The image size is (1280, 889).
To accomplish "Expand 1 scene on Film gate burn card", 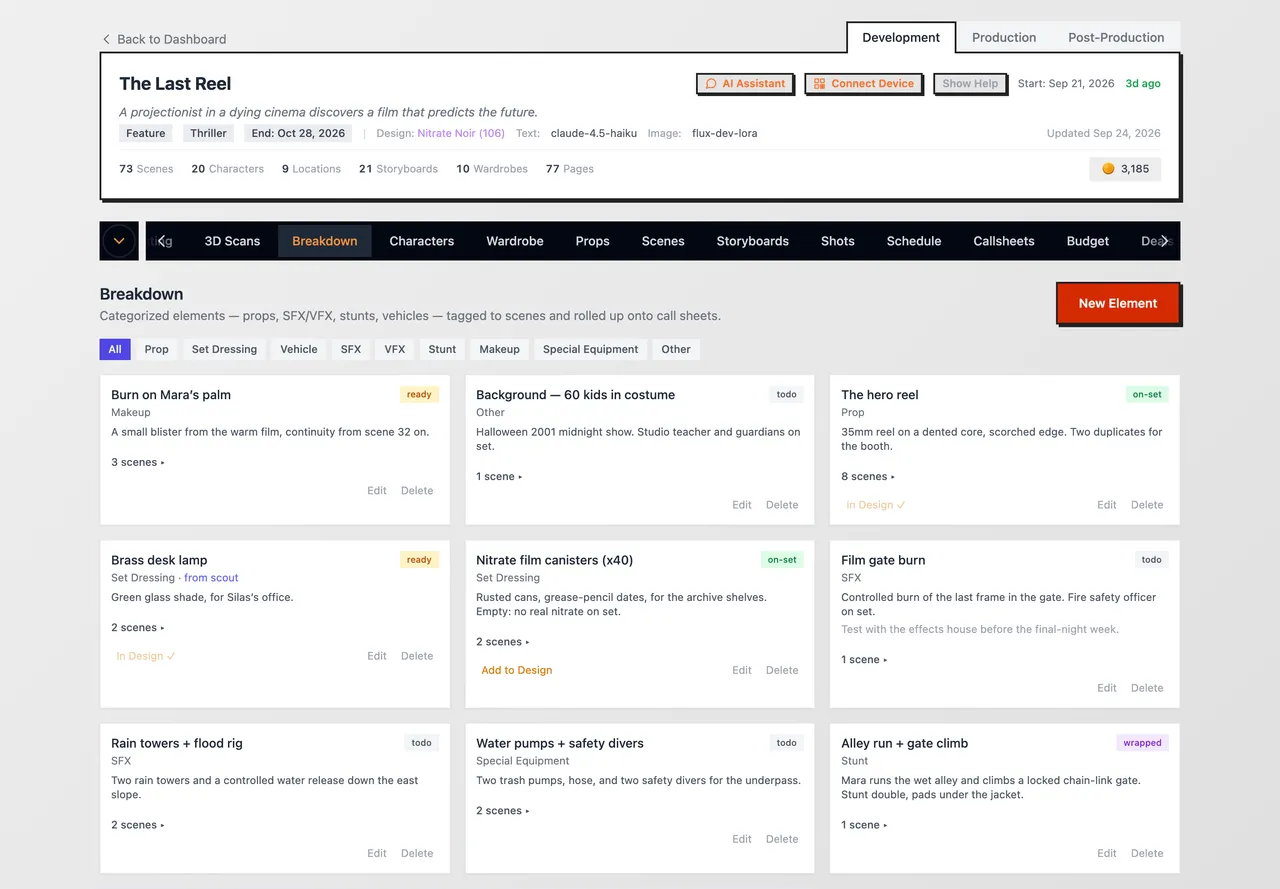I will pos(864,660).
